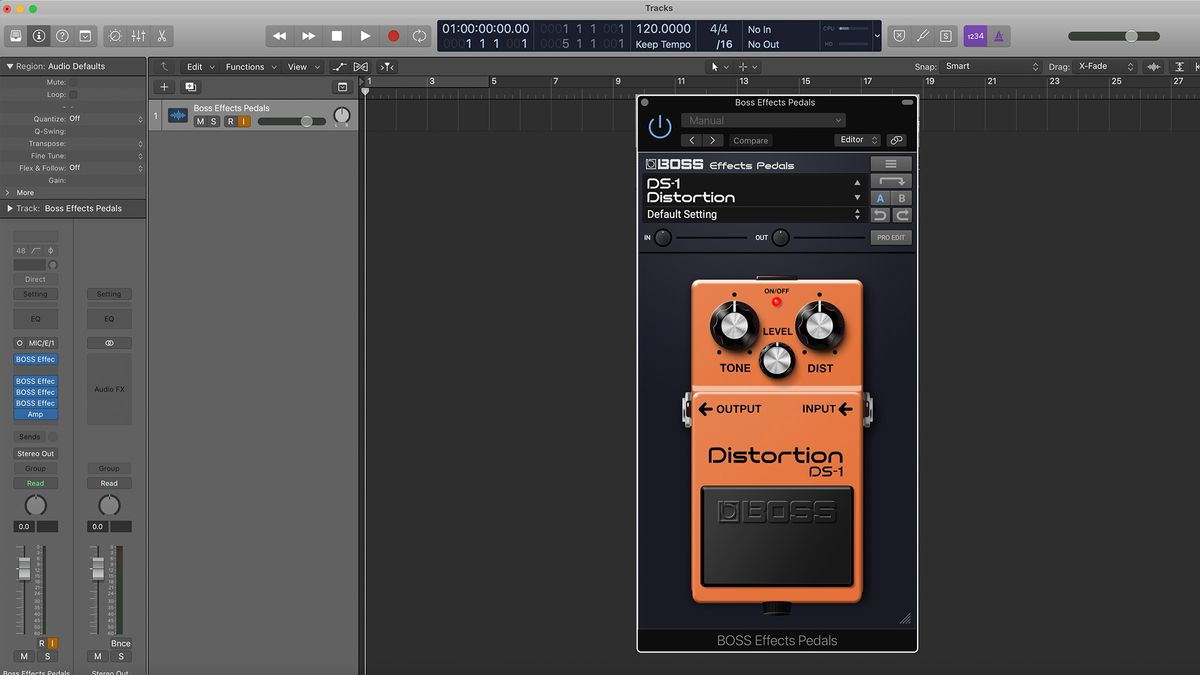1200x675 pixels.
Task: Open the Snap mode dropdown set to Smart
Action: pyautogui.click(x=990, y=66)
